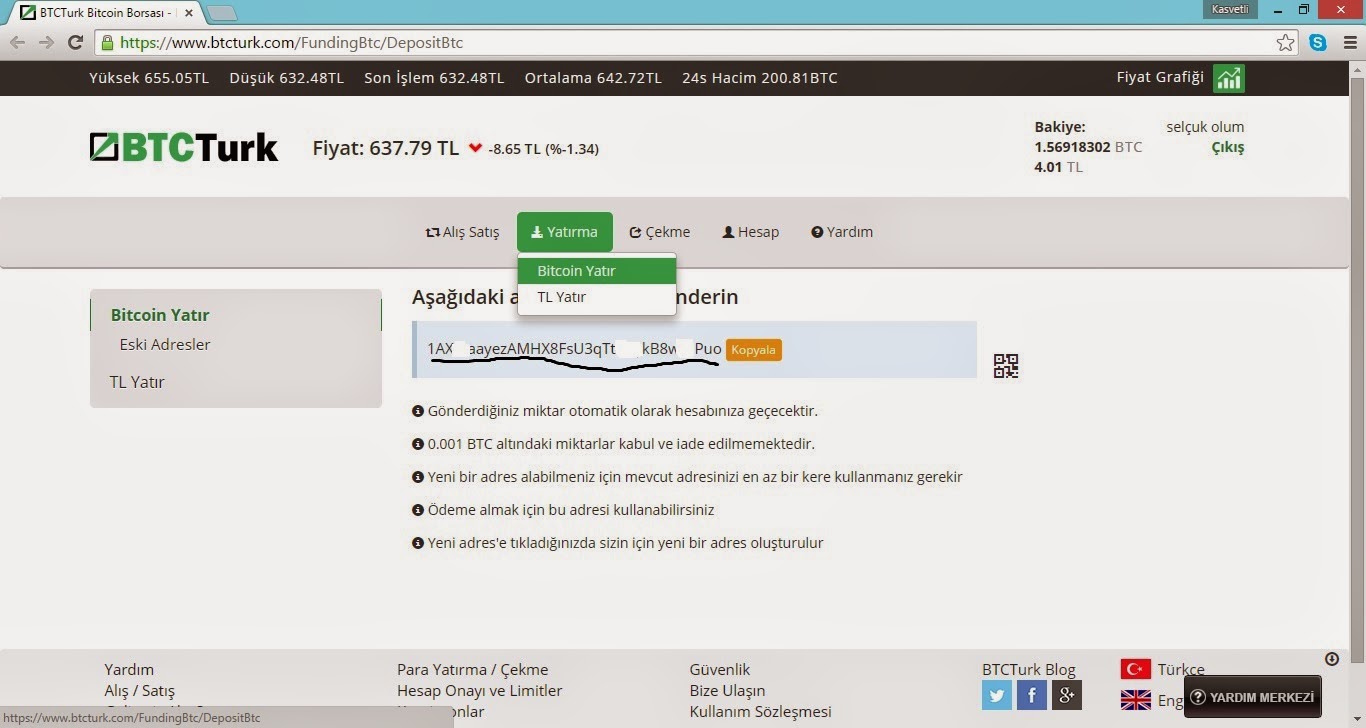The width and height of the screenshot is (1366, 728).
Task: Click the deposit bitcoin address text
Action: (575, 349)
